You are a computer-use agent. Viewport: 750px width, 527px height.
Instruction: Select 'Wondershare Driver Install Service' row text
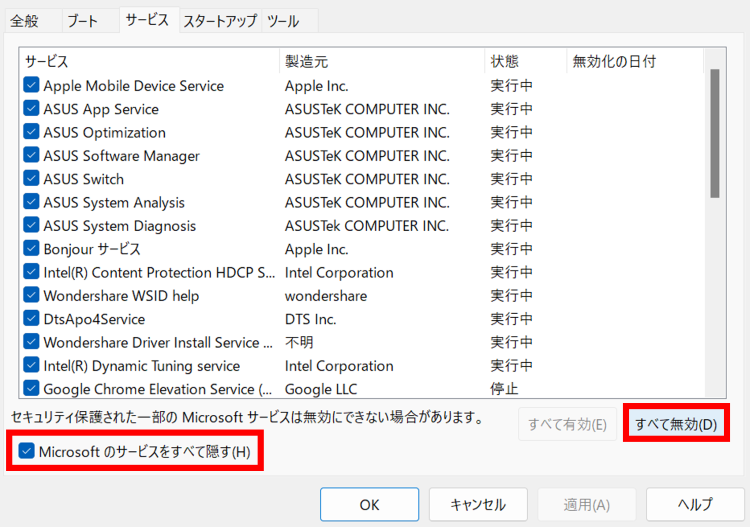pyautogui.click(x=158, y=342)
